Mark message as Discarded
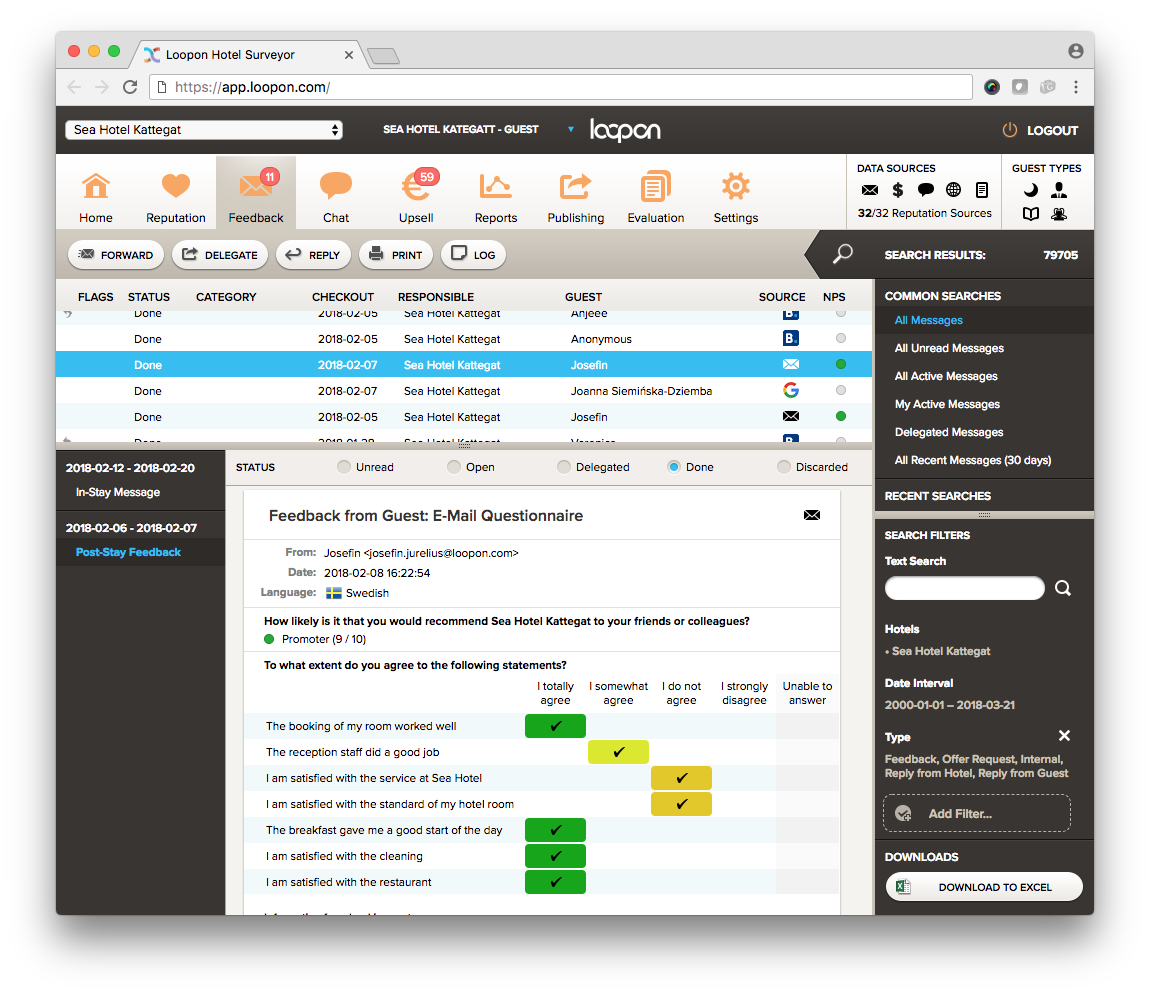 pos(784,467)
